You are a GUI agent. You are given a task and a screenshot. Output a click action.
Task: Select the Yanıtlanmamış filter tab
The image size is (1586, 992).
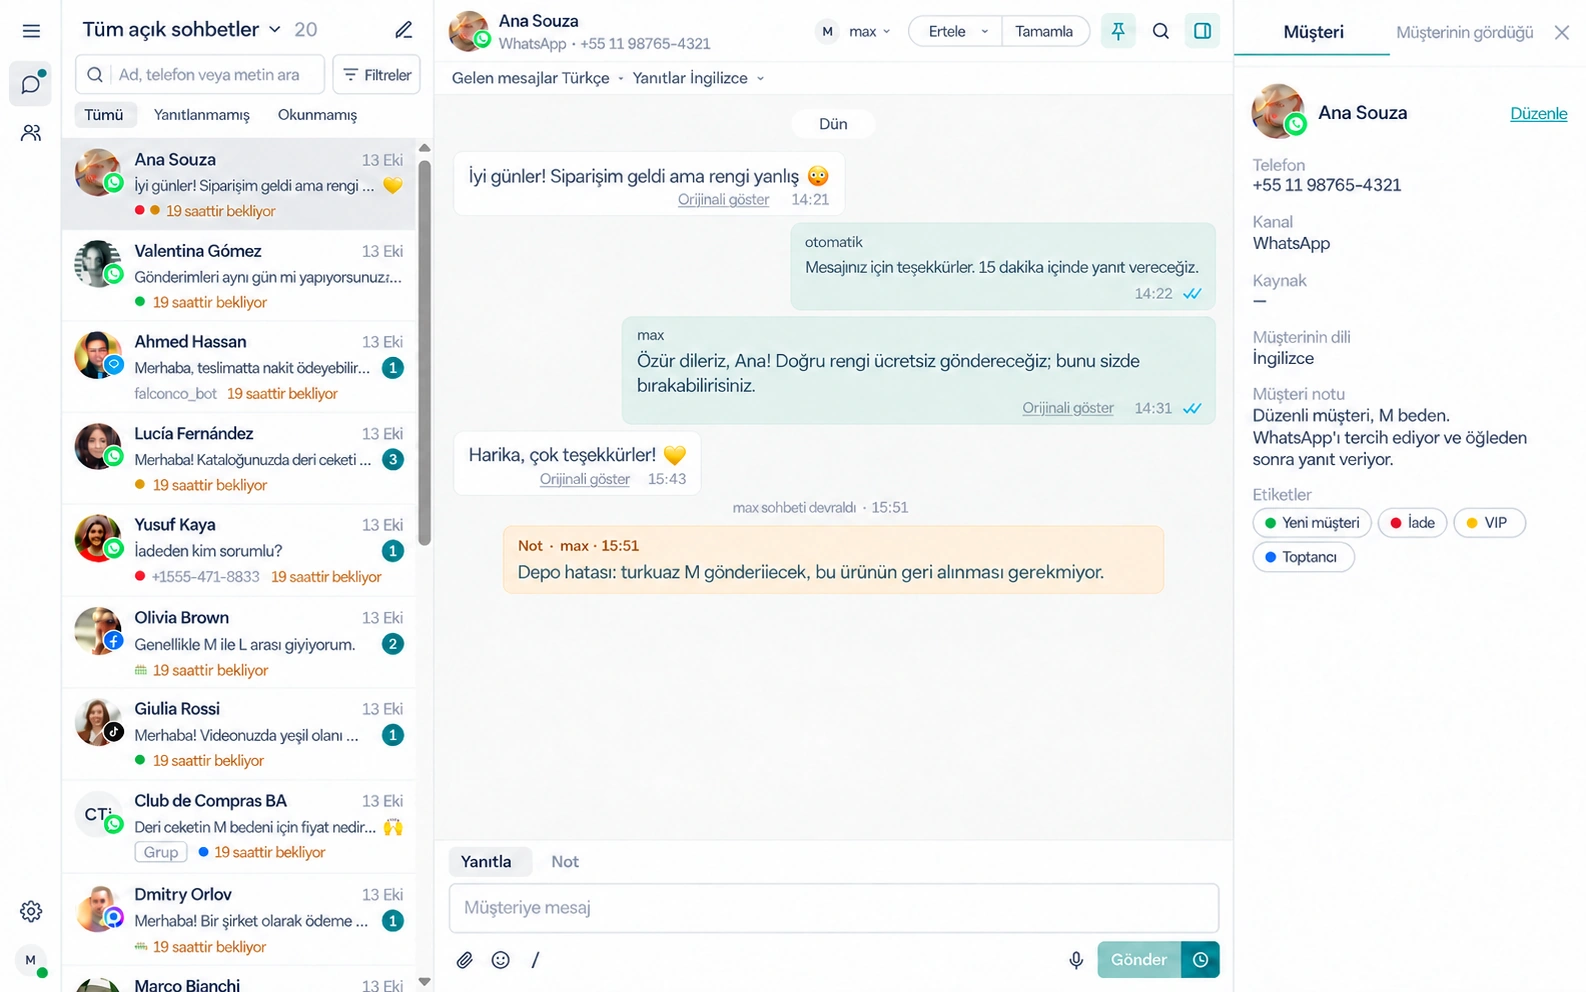[x=202, y=115]
